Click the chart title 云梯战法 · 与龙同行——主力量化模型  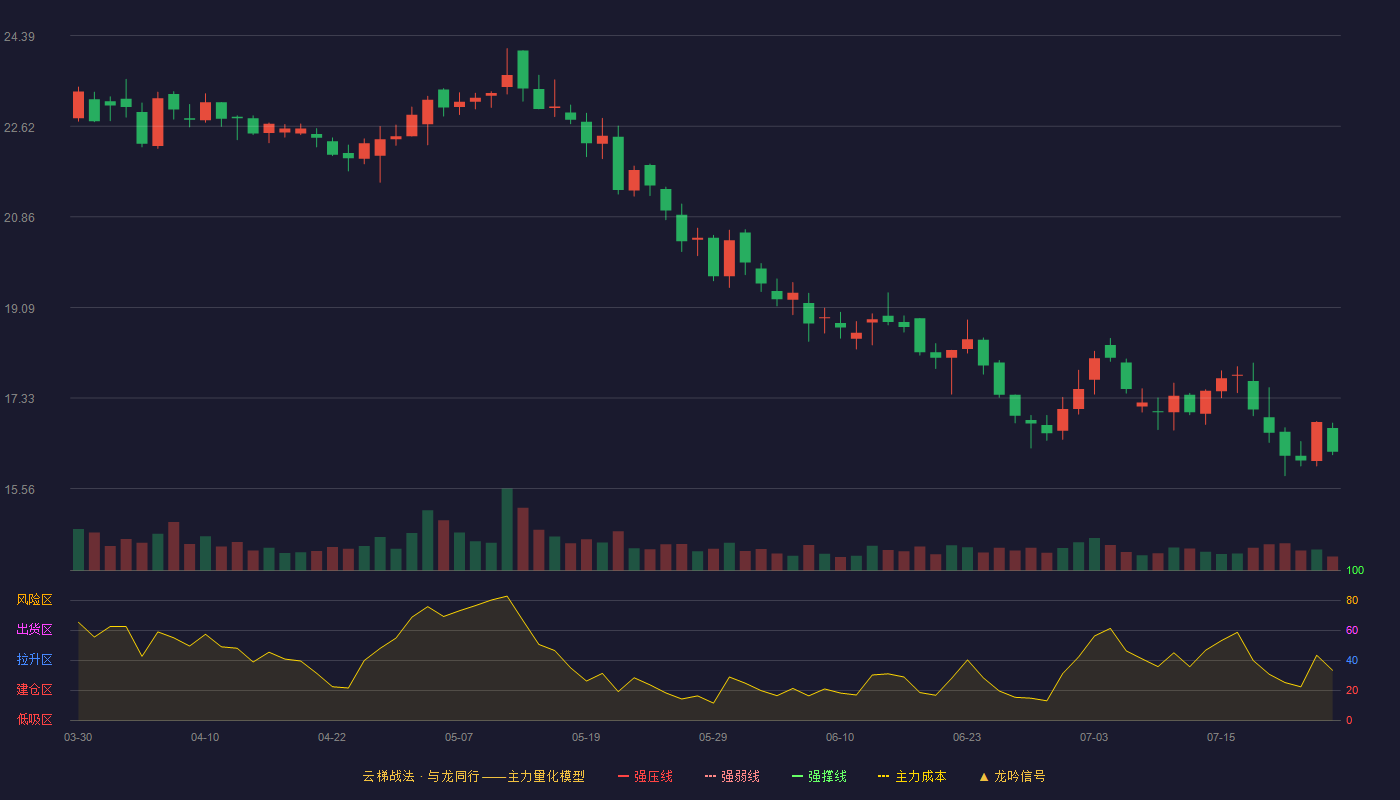click(473, 776)
